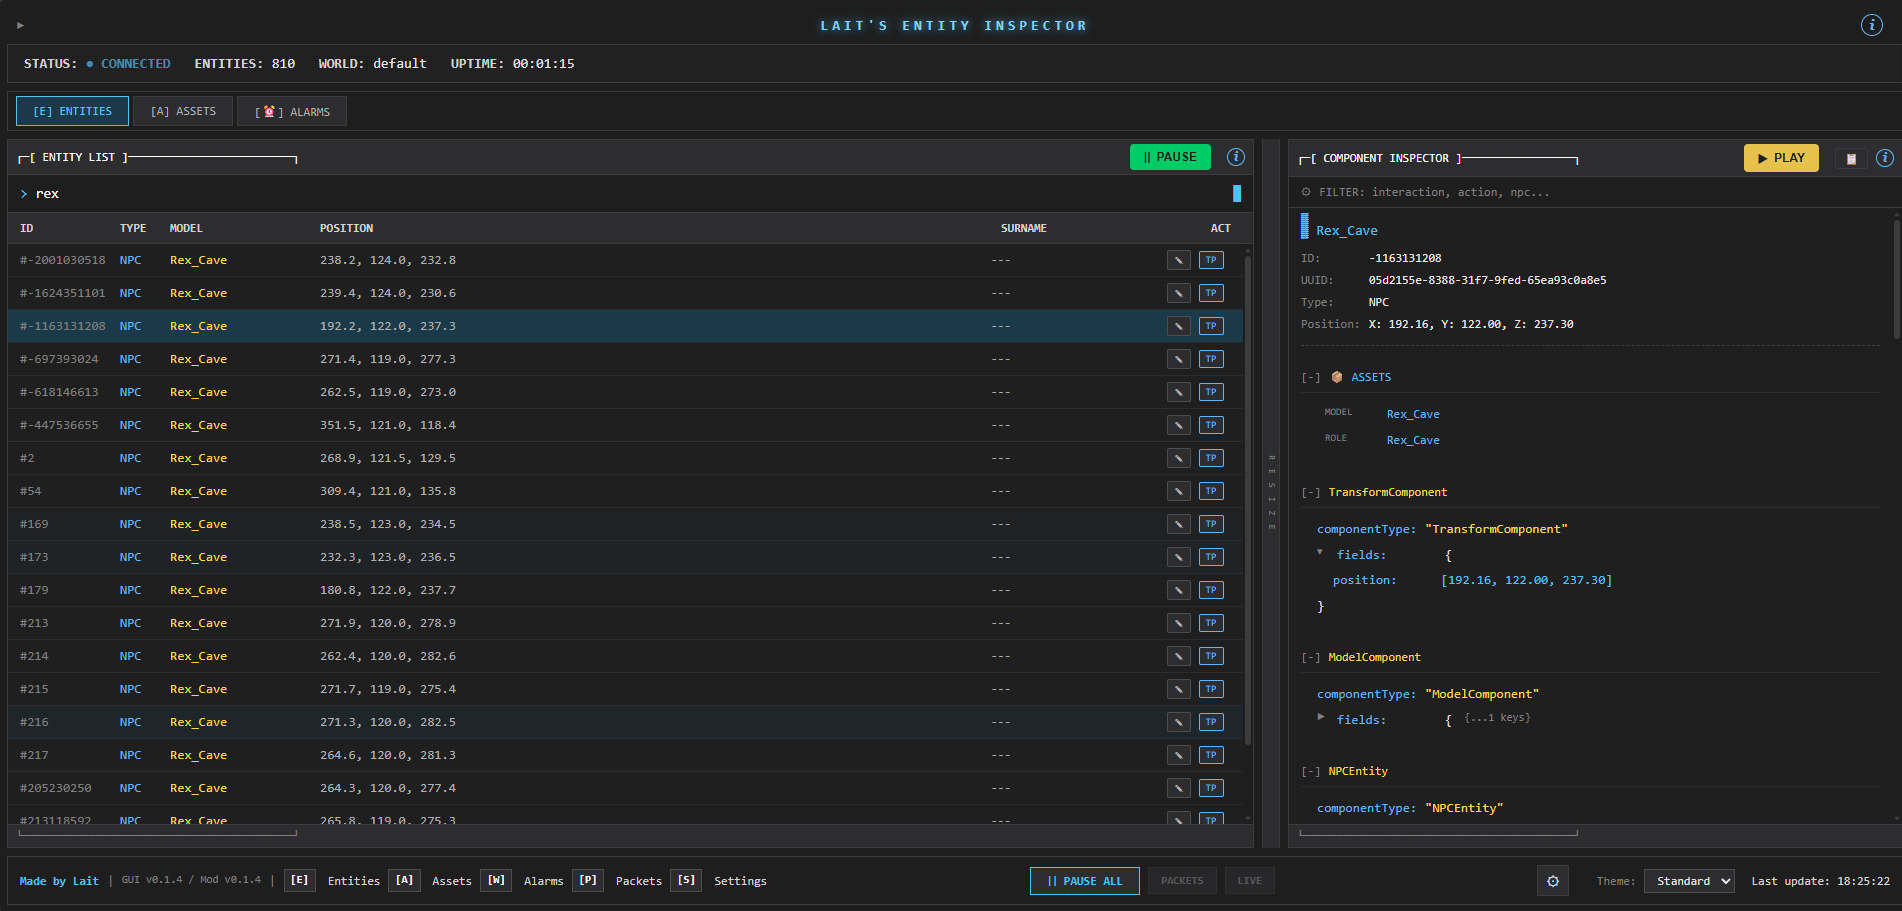
Task: Collapse the TransformComponent section
Action: 1311,492
